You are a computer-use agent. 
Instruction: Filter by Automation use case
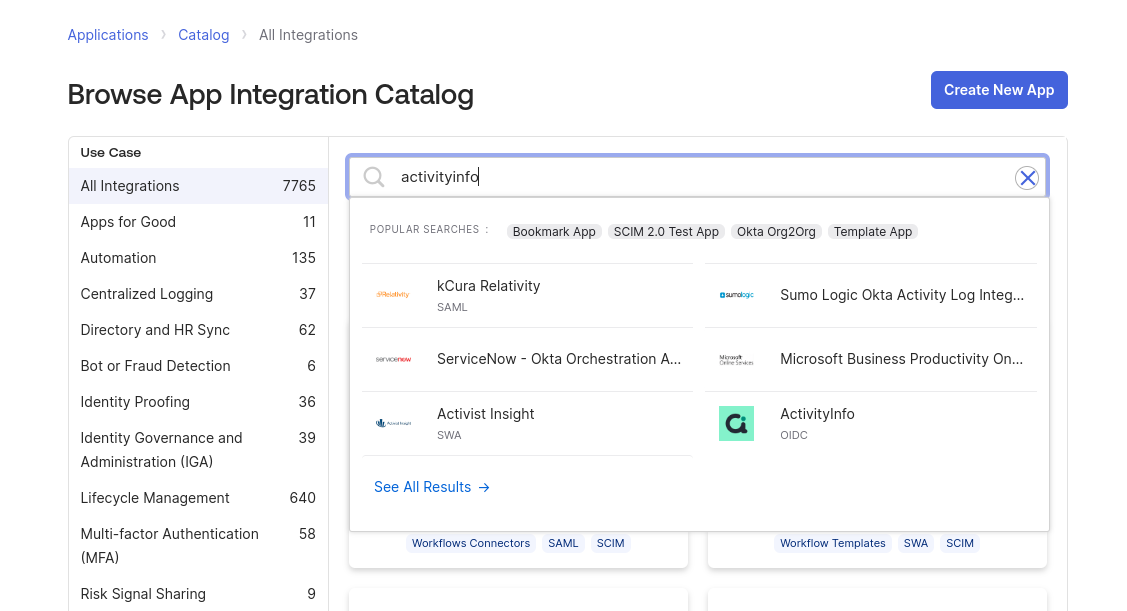coord(198,258)
